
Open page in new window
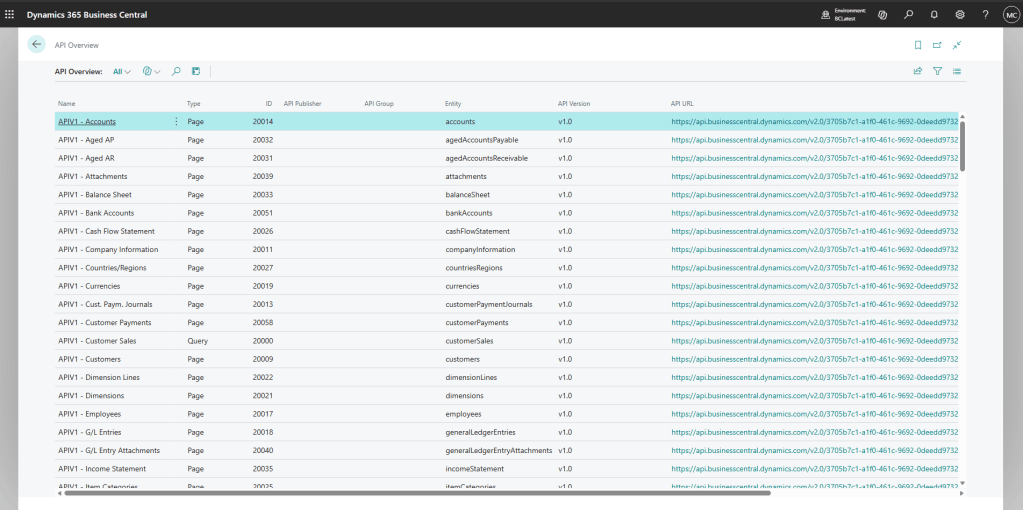[x=938, y=45]
